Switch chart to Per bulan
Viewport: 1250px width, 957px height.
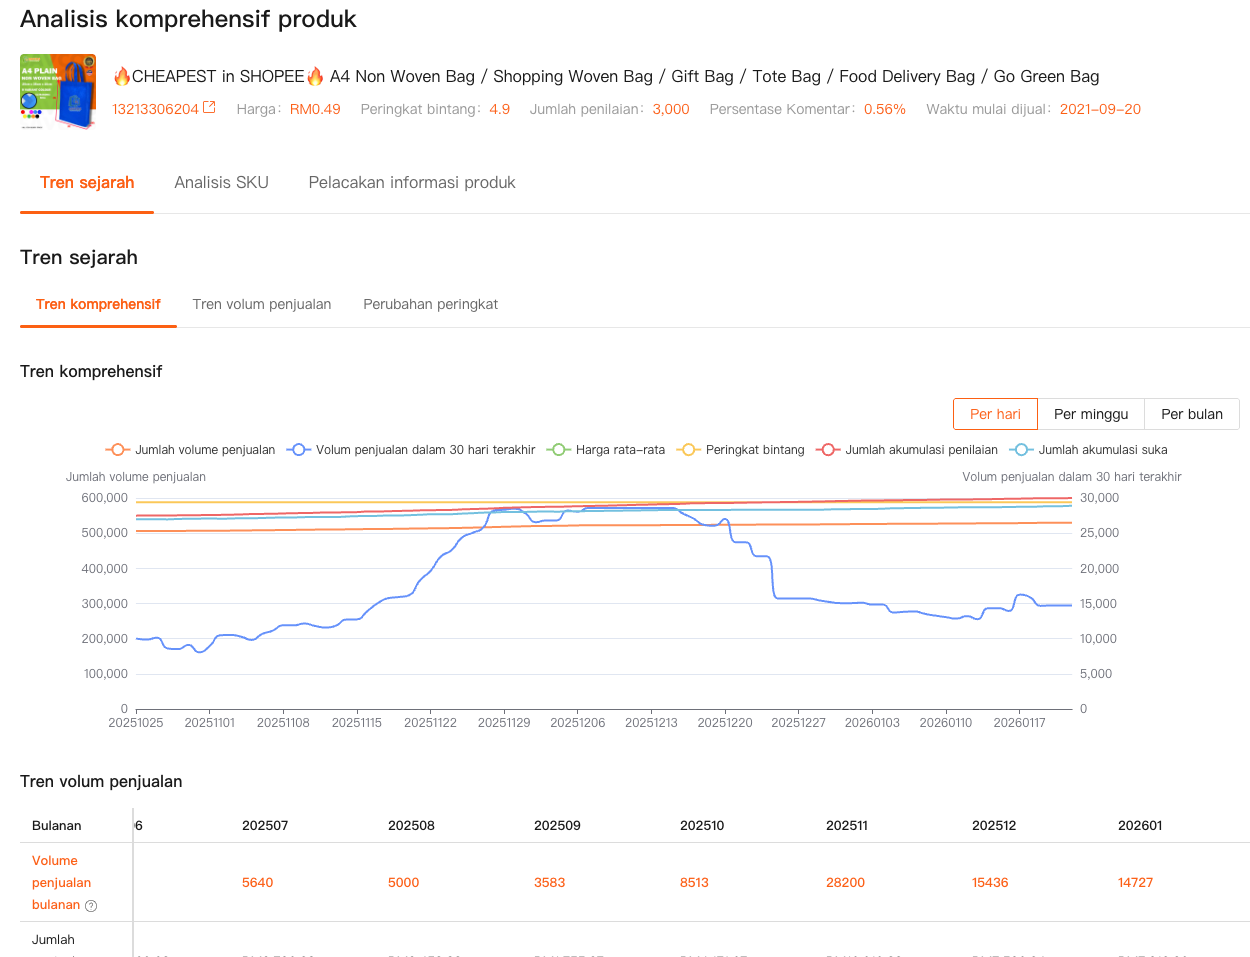(1191, 414)
